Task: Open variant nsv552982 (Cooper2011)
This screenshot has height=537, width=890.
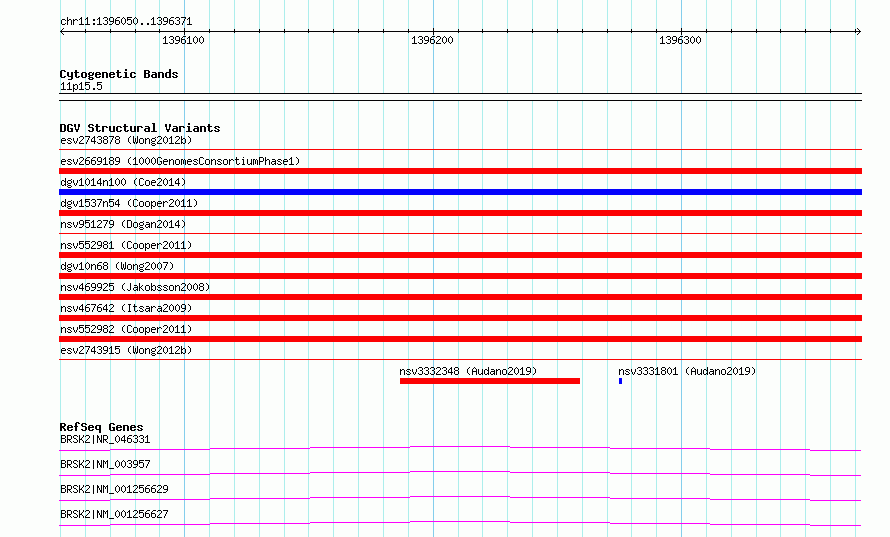Action: tap(126, 329)
